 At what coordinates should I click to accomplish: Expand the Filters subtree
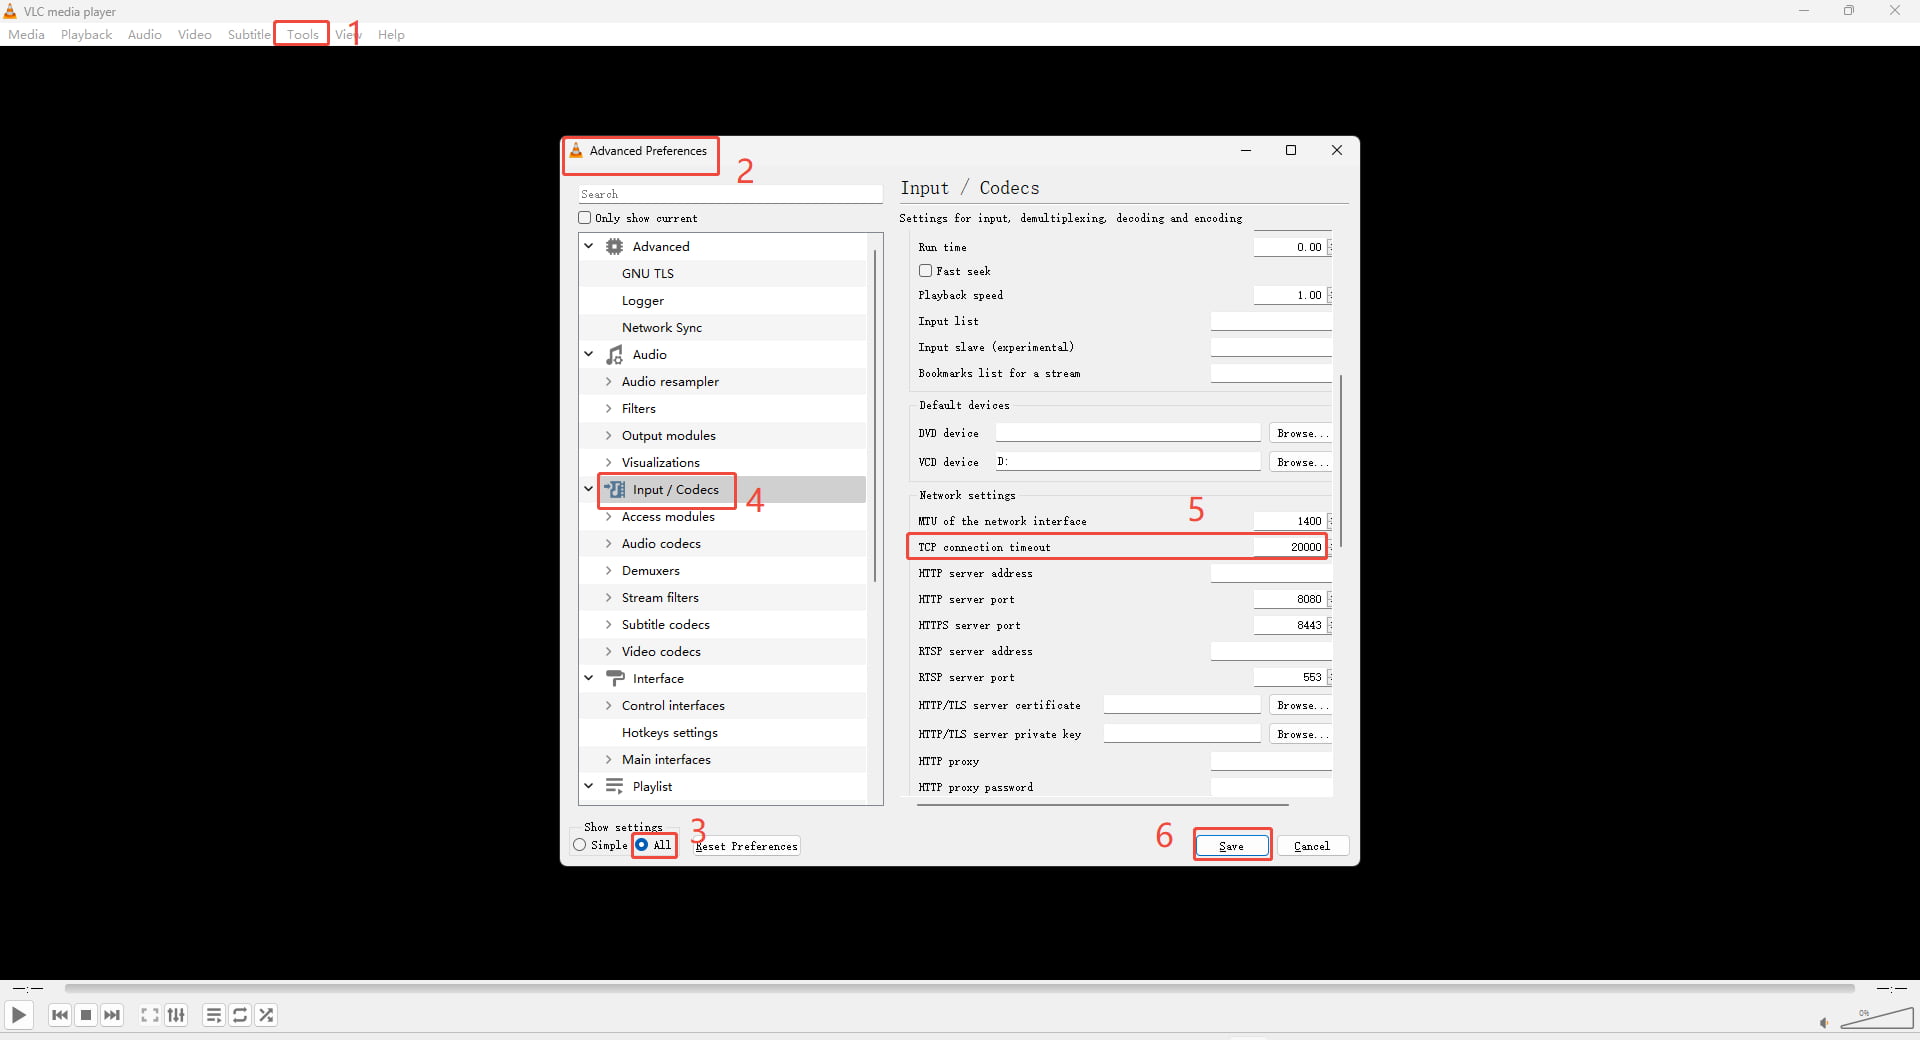[608, 408]
